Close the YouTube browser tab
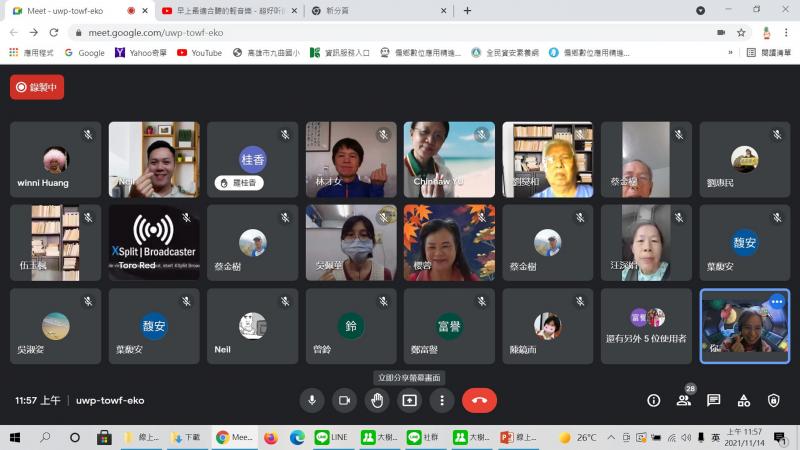 (x=294, y=11)
